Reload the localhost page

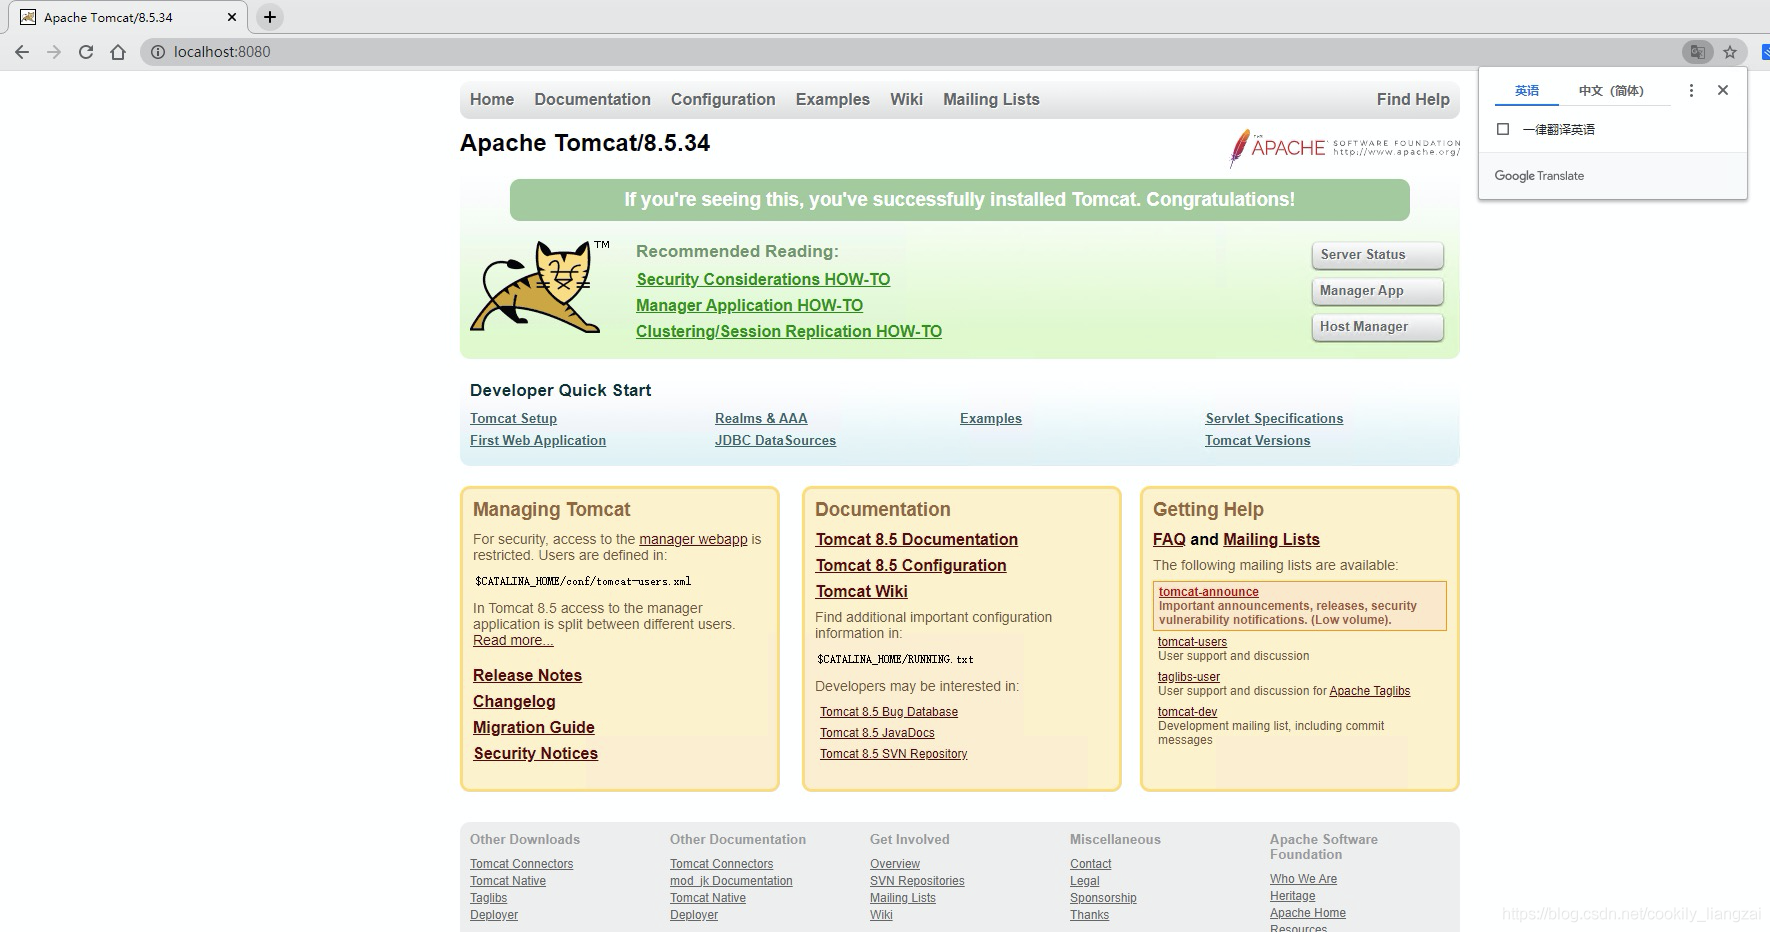pos(86,52)
